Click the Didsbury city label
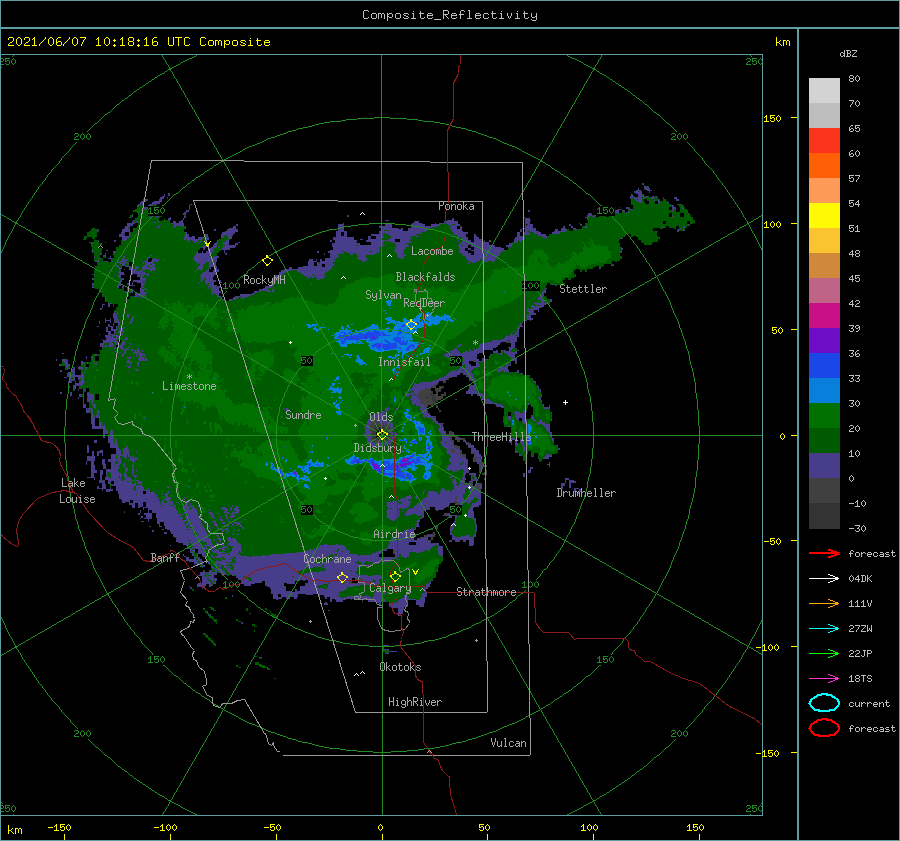Screen dimensions: 900x841 [x=378, y=448]
